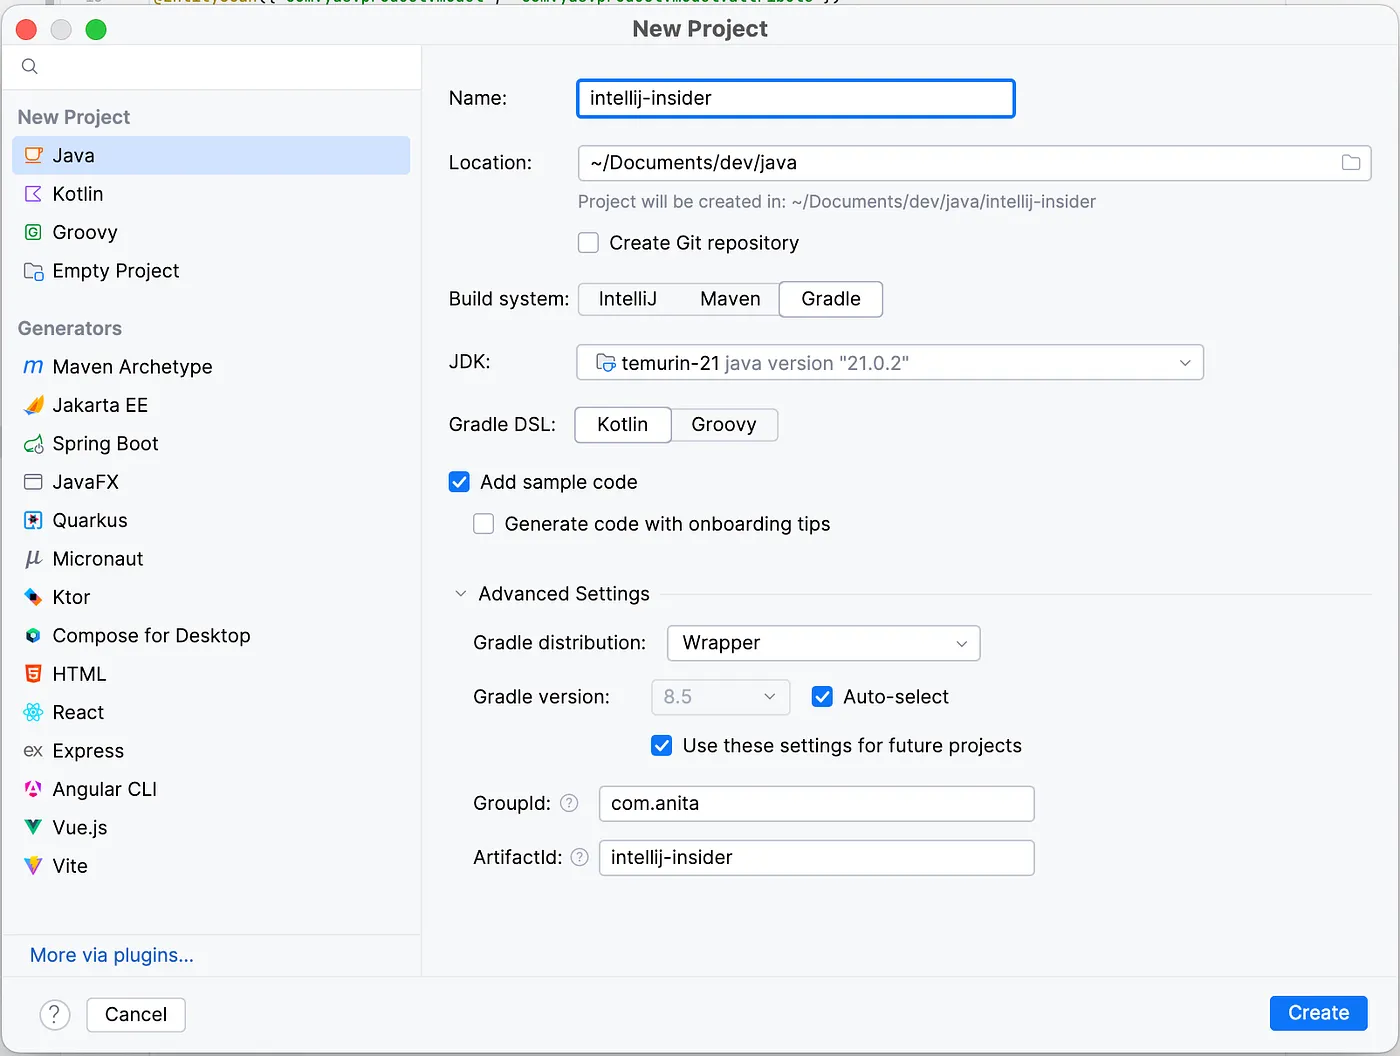Click the magnifying glass search icon
This screenshot has width=1400, height=1056.
28,66
